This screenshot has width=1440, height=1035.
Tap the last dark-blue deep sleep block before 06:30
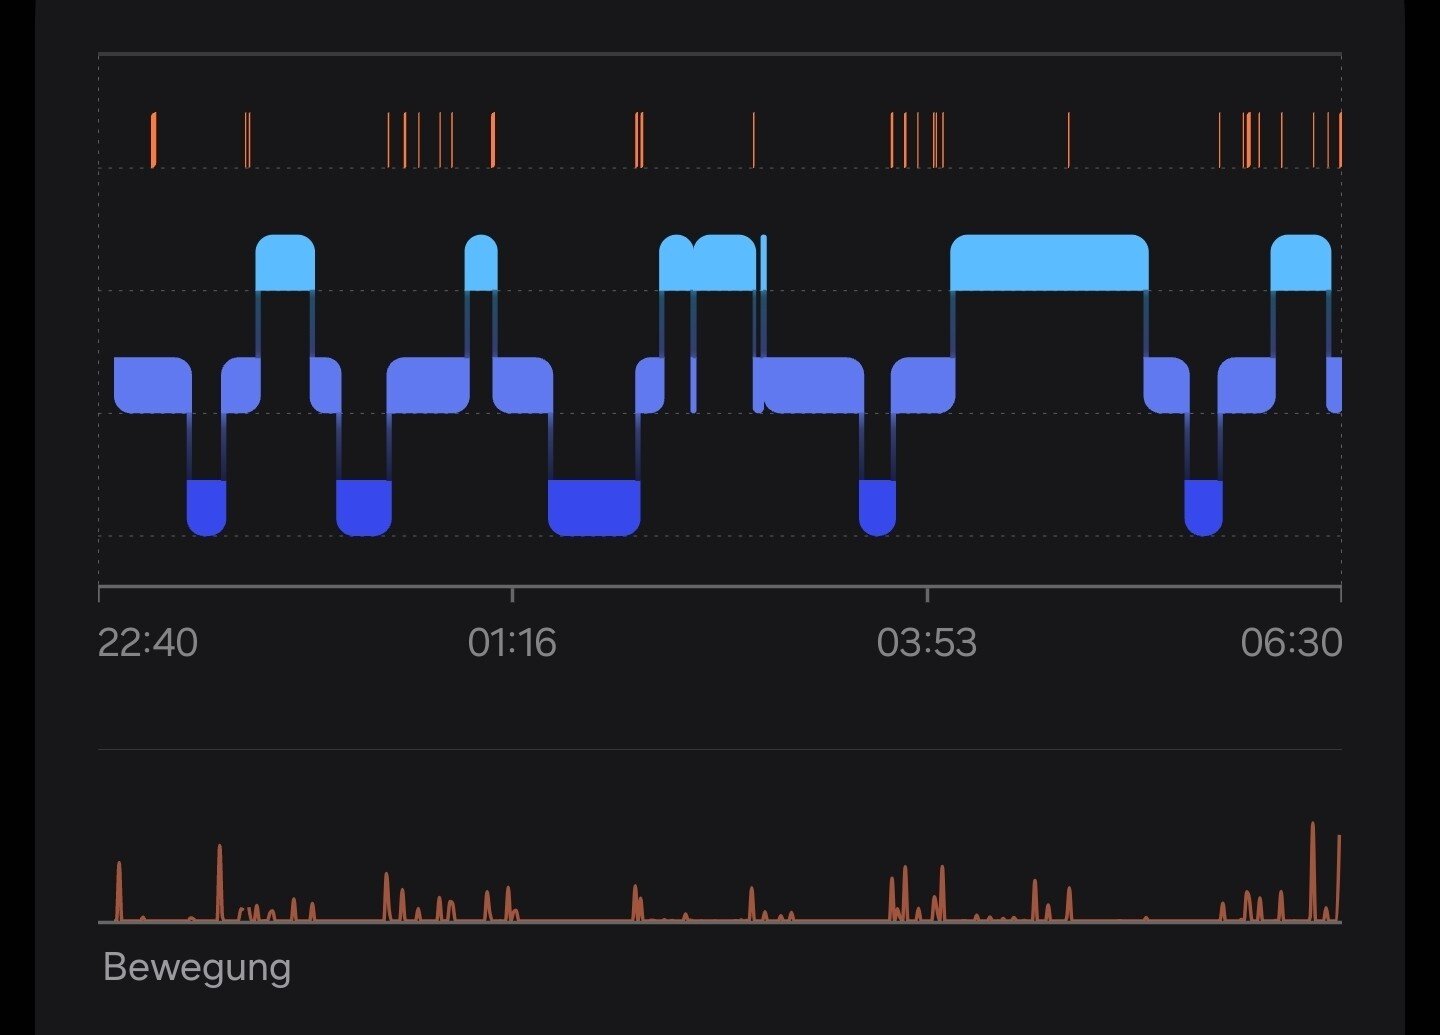[1204, 508]
